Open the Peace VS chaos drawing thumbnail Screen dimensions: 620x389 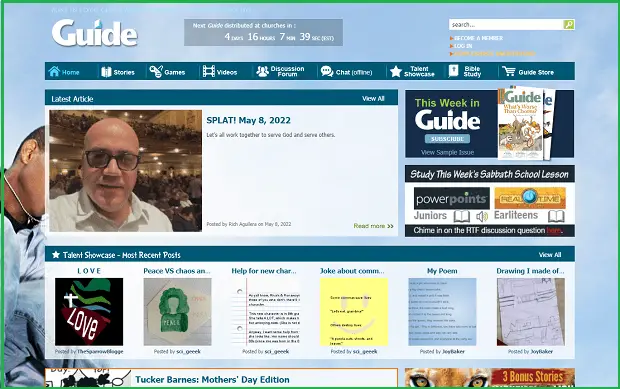177,312
